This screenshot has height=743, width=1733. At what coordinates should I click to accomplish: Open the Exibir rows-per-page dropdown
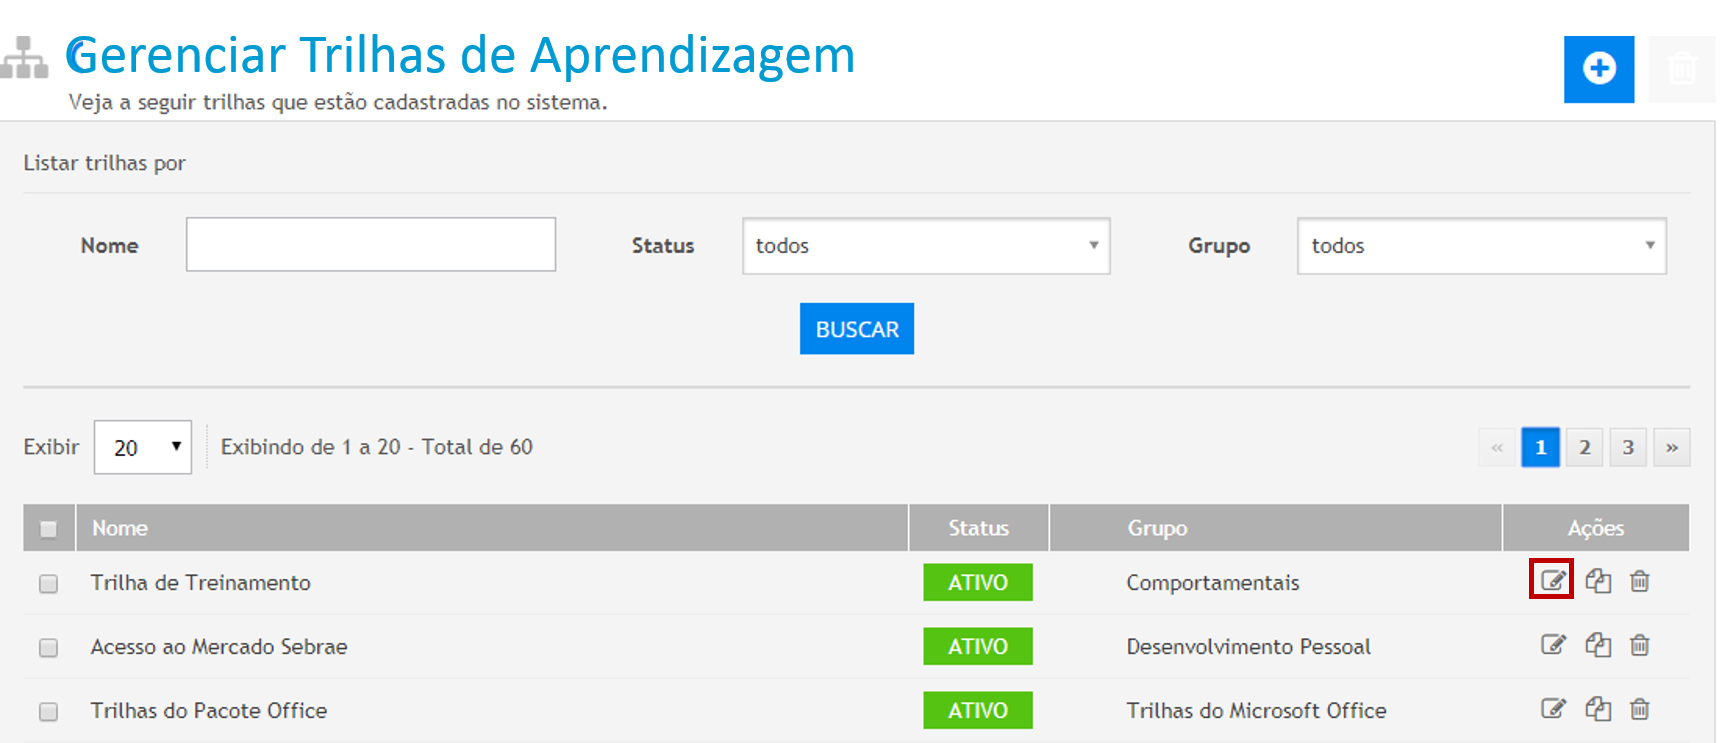(x=143, y=447)
